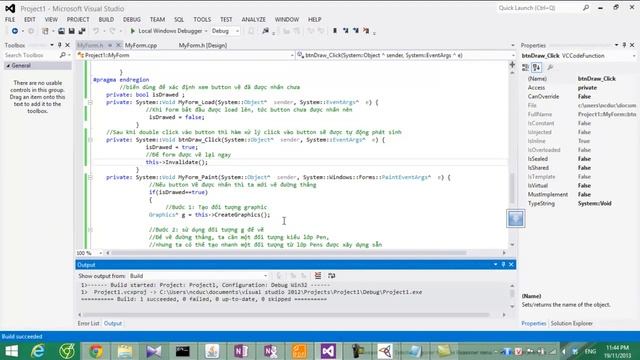The width and height of the screenshot is (640, 360).
Task: Click the rightmost clear bookmarks toolbar icon
Action: click(x=366, y=31)
